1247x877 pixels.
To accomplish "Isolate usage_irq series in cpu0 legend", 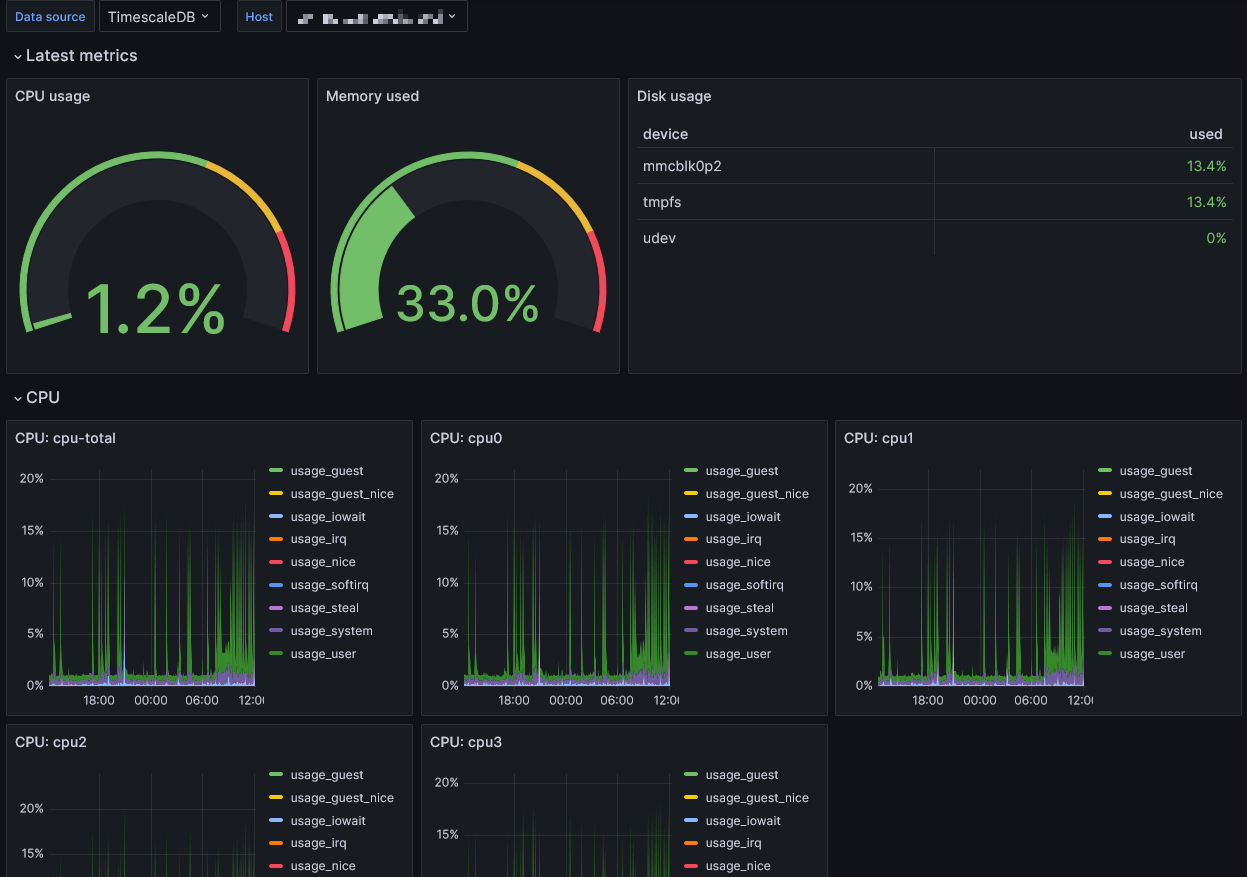I will click(x=734, y=539).
